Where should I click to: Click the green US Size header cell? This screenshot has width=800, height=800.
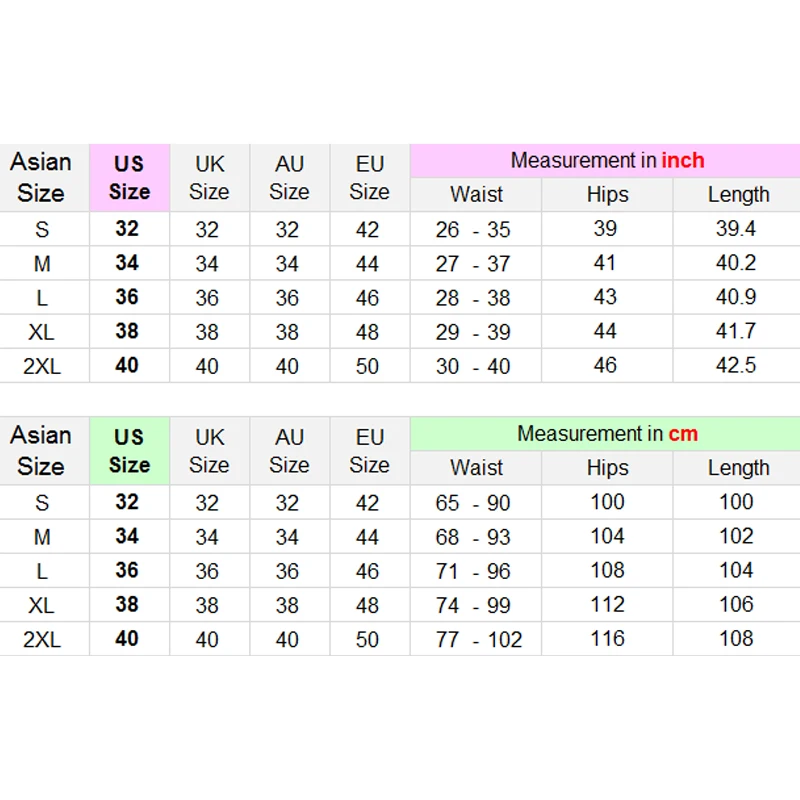[129, 451]
